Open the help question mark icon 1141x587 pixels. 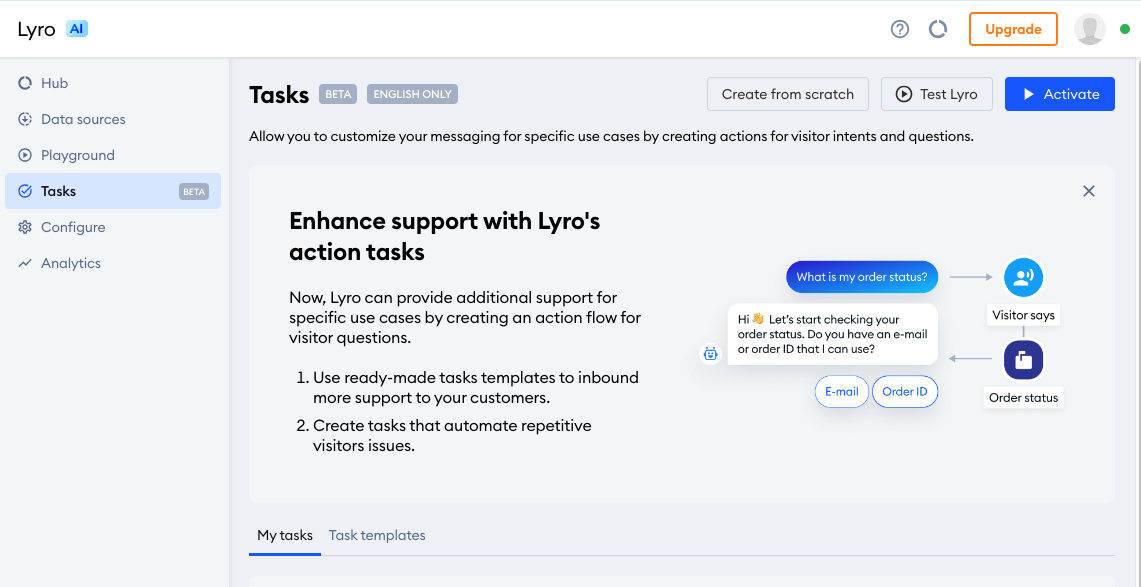tap(900, 29)
